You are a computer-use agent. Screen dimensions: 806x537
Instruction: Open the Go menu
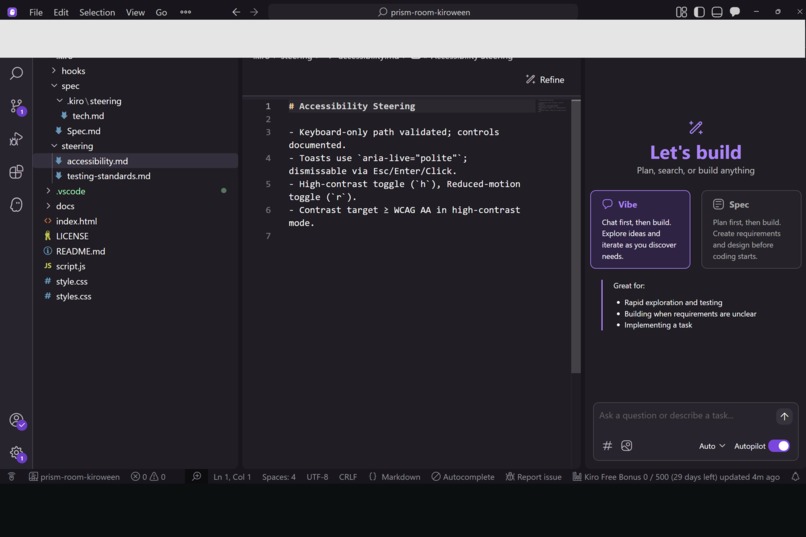(x=161, y=12)
